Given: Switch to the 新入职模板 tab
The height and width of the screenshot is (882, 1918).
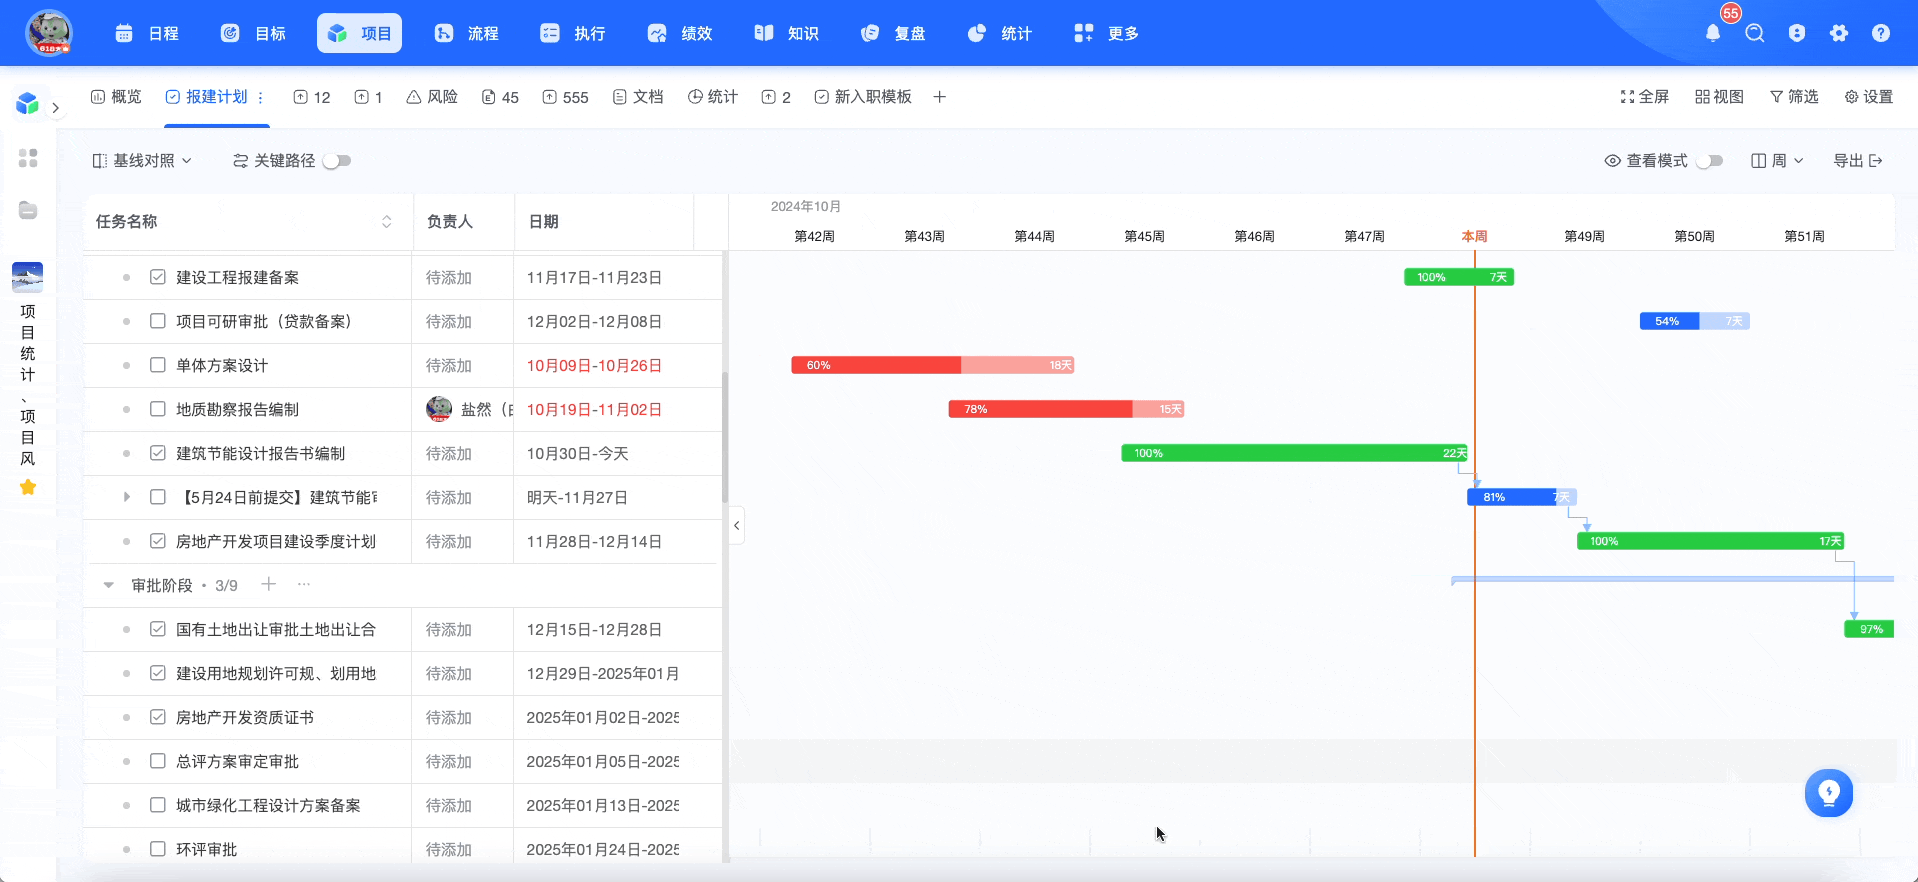Looking at the screenshot, I should [x=863, y=97].
